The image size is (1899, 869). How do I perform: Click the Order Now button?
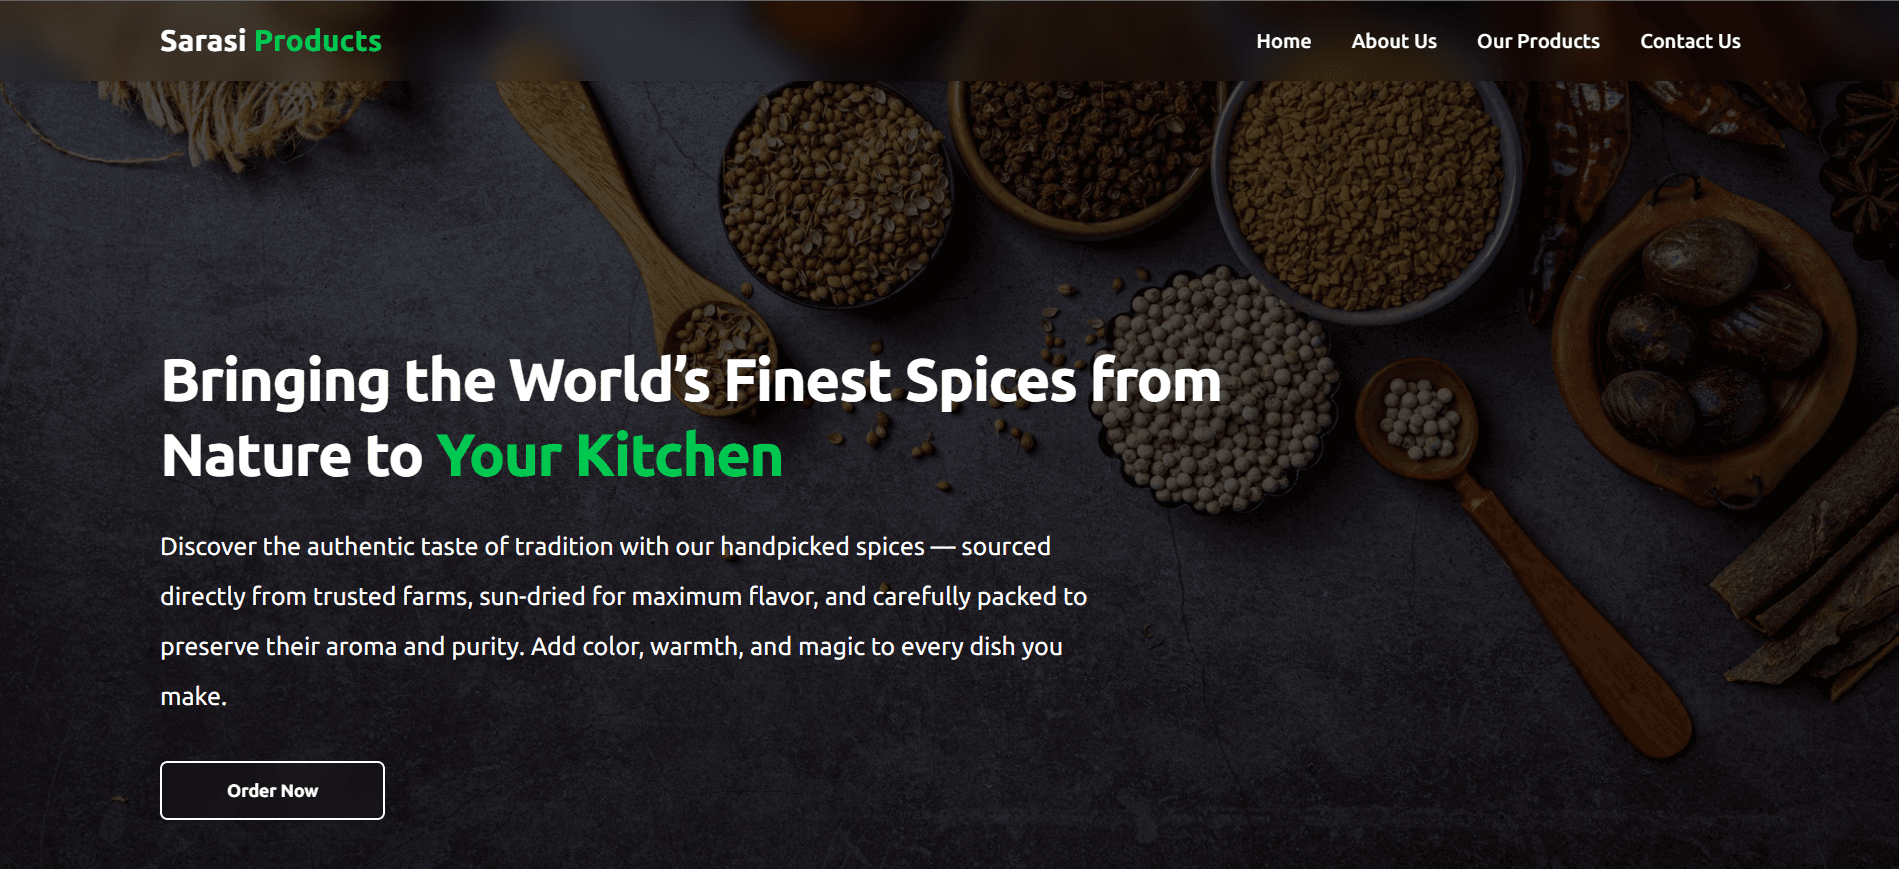pos(272,790)
